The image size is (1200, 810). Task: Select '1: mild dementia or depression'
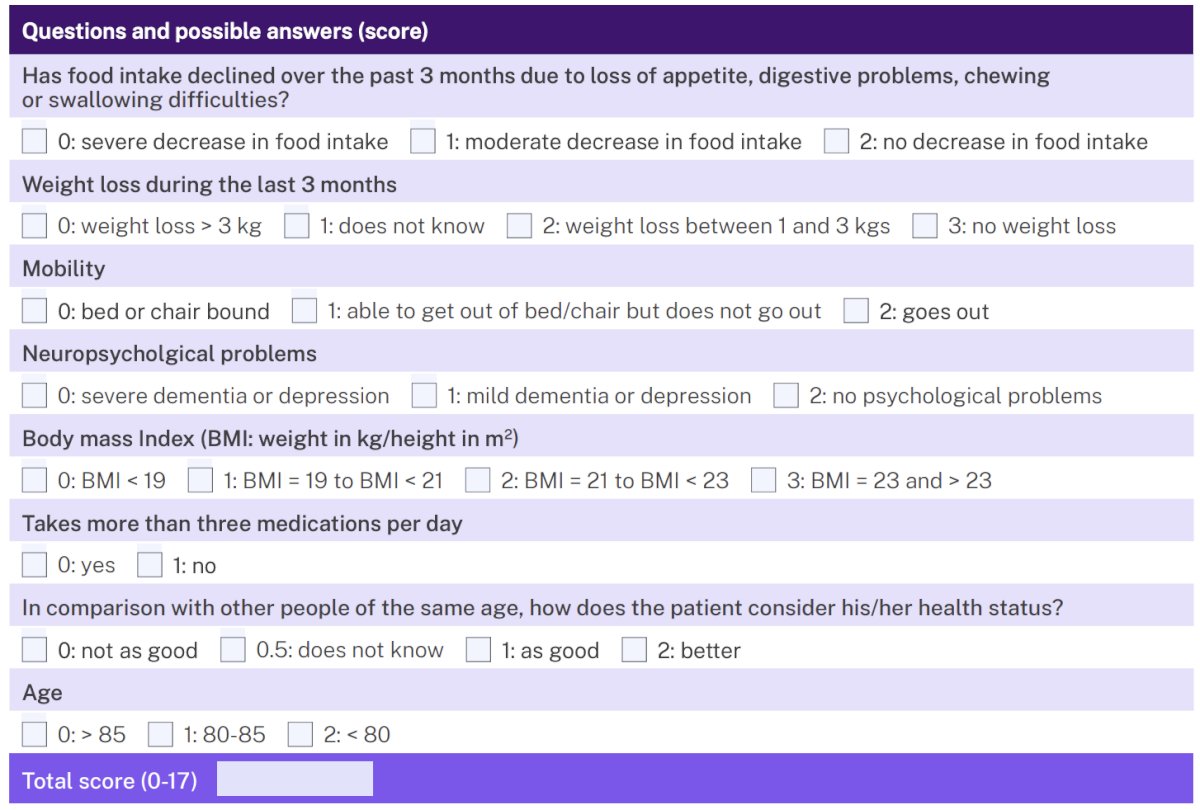tap(424, 396)
